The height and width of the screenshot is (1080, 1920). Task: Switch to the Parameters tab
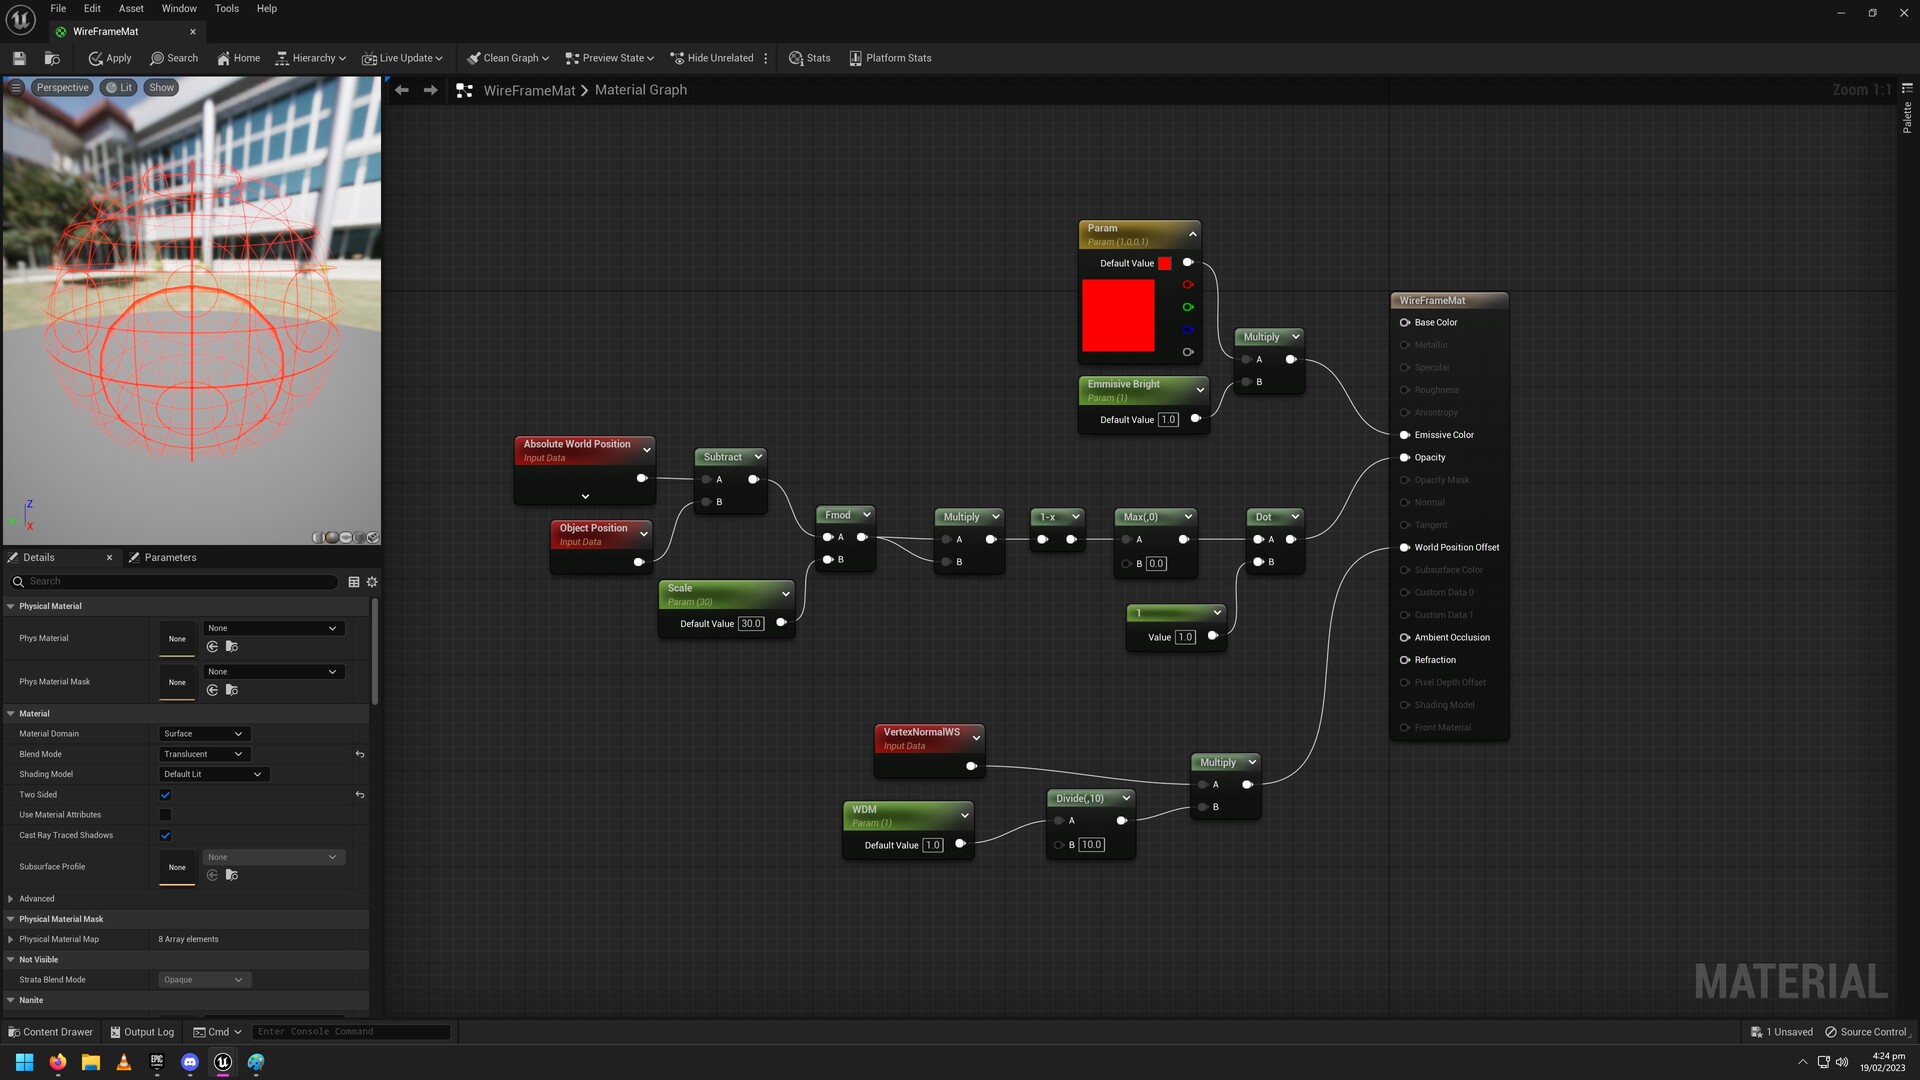tap(170, 557)
